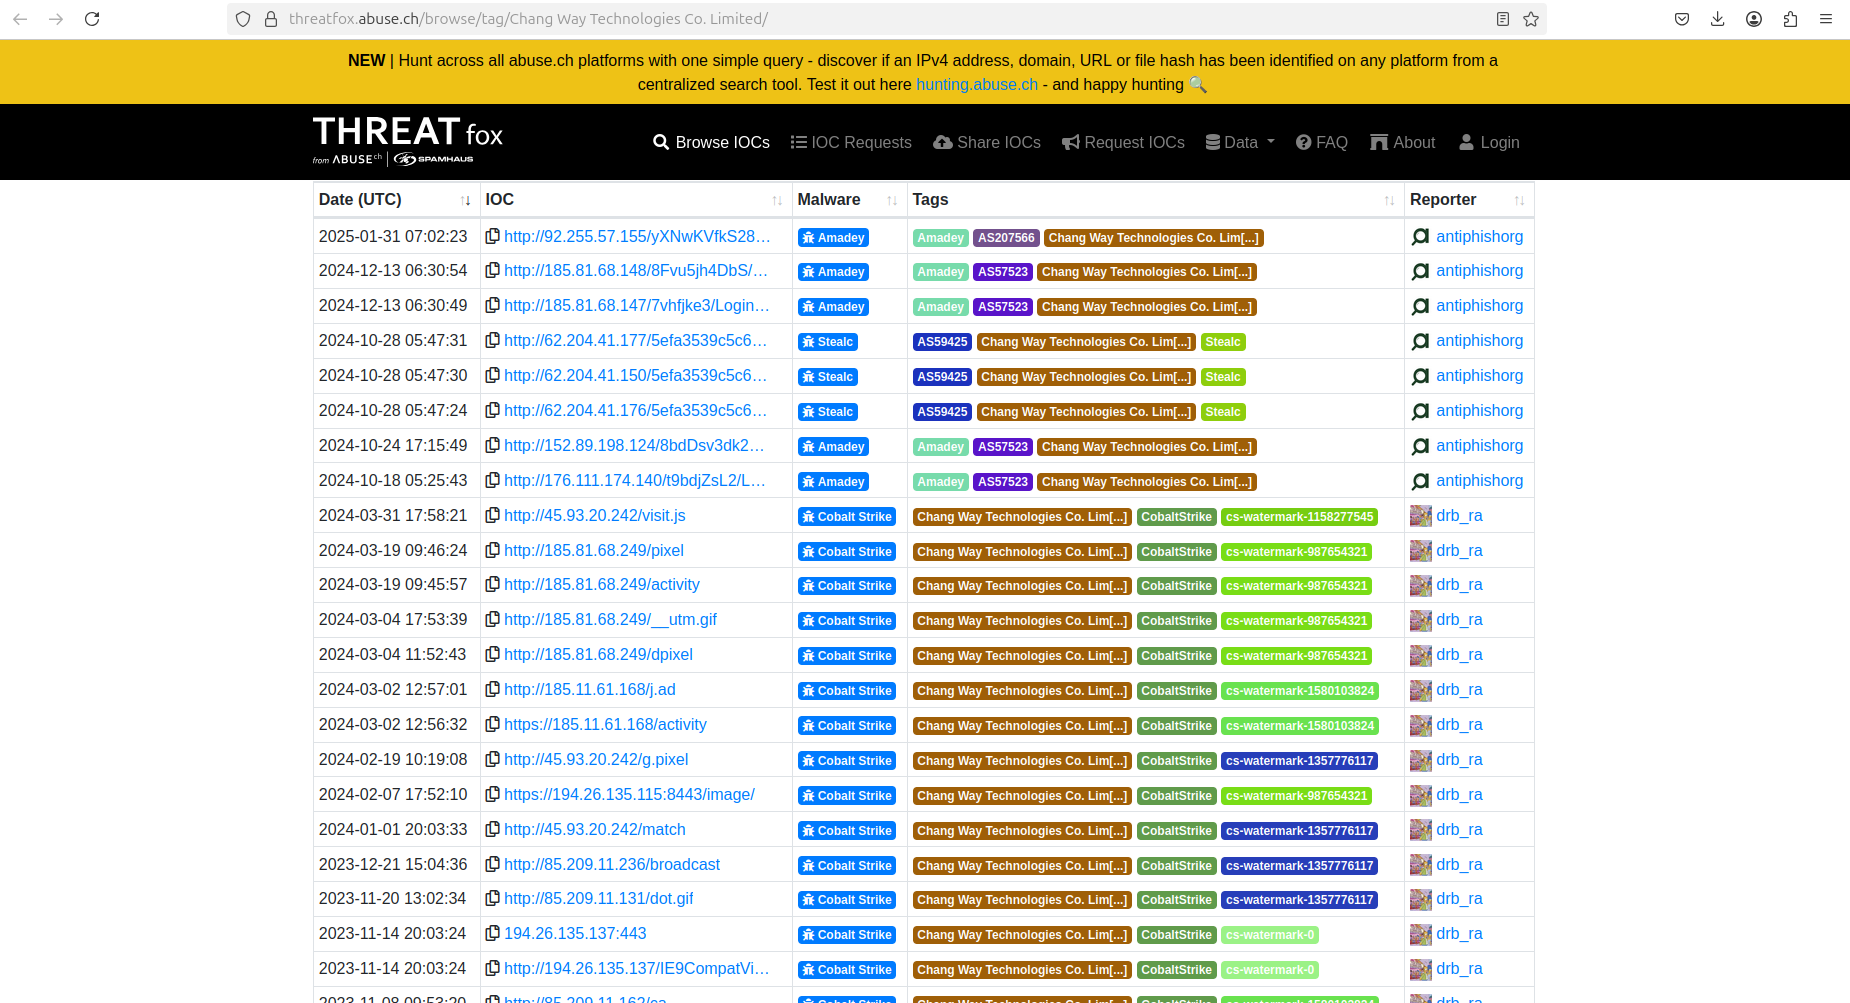Open Firefox downloads panel
This screenshot has width=1850, height=1003.
[x=1718, y=19]
